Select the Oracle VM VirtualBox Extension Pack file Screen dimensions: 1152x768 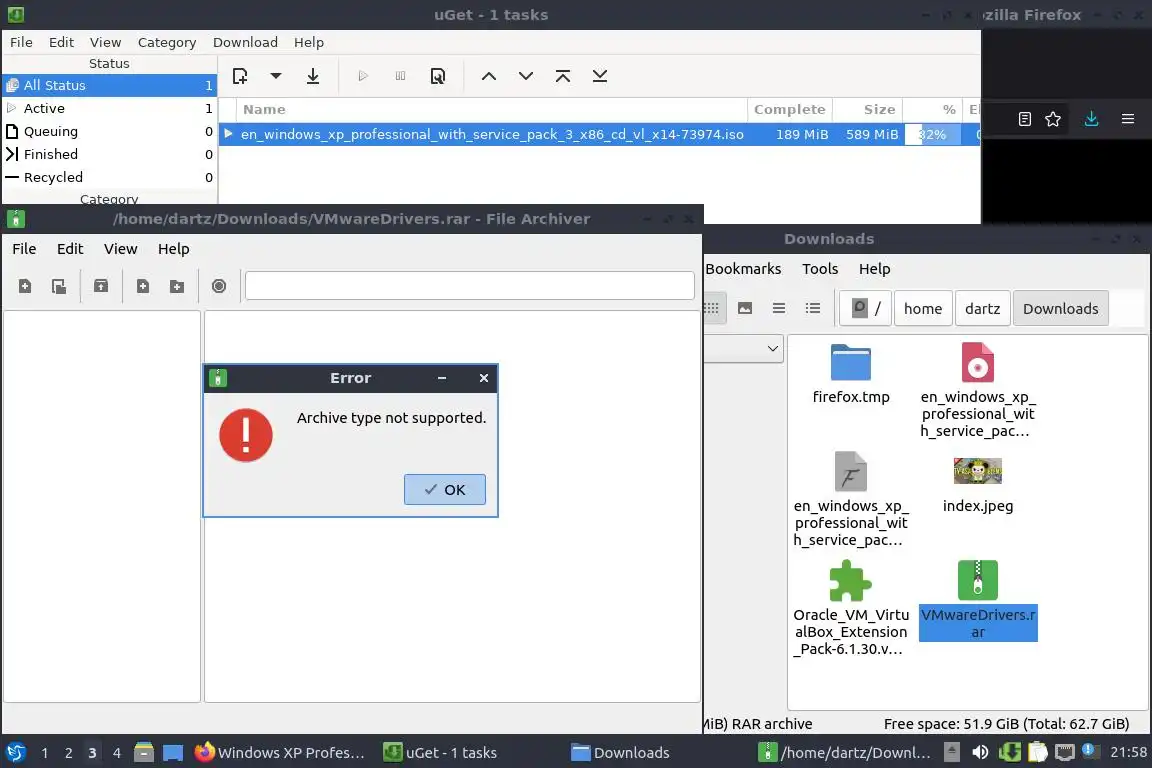coord(851,609)
